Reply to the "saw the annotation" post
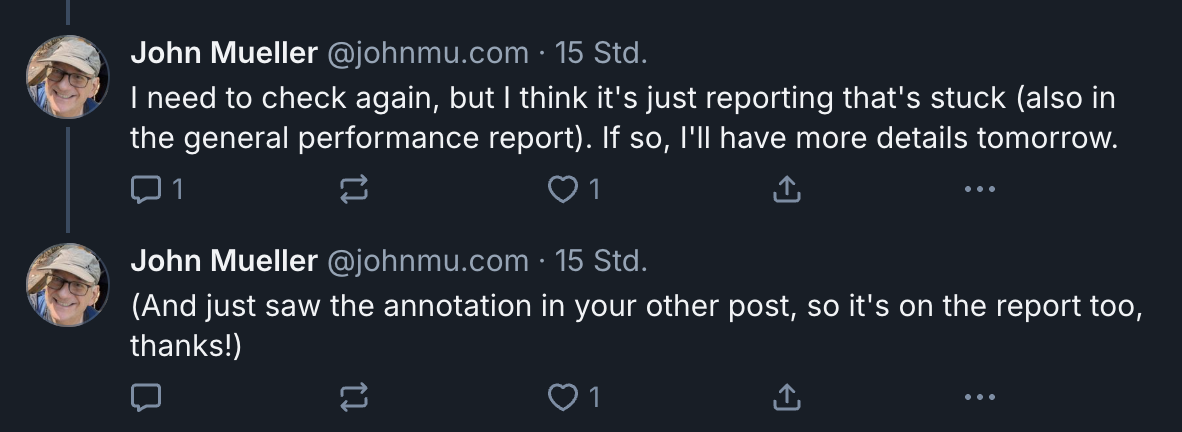 pyautogui.click(x=146, y=398)
